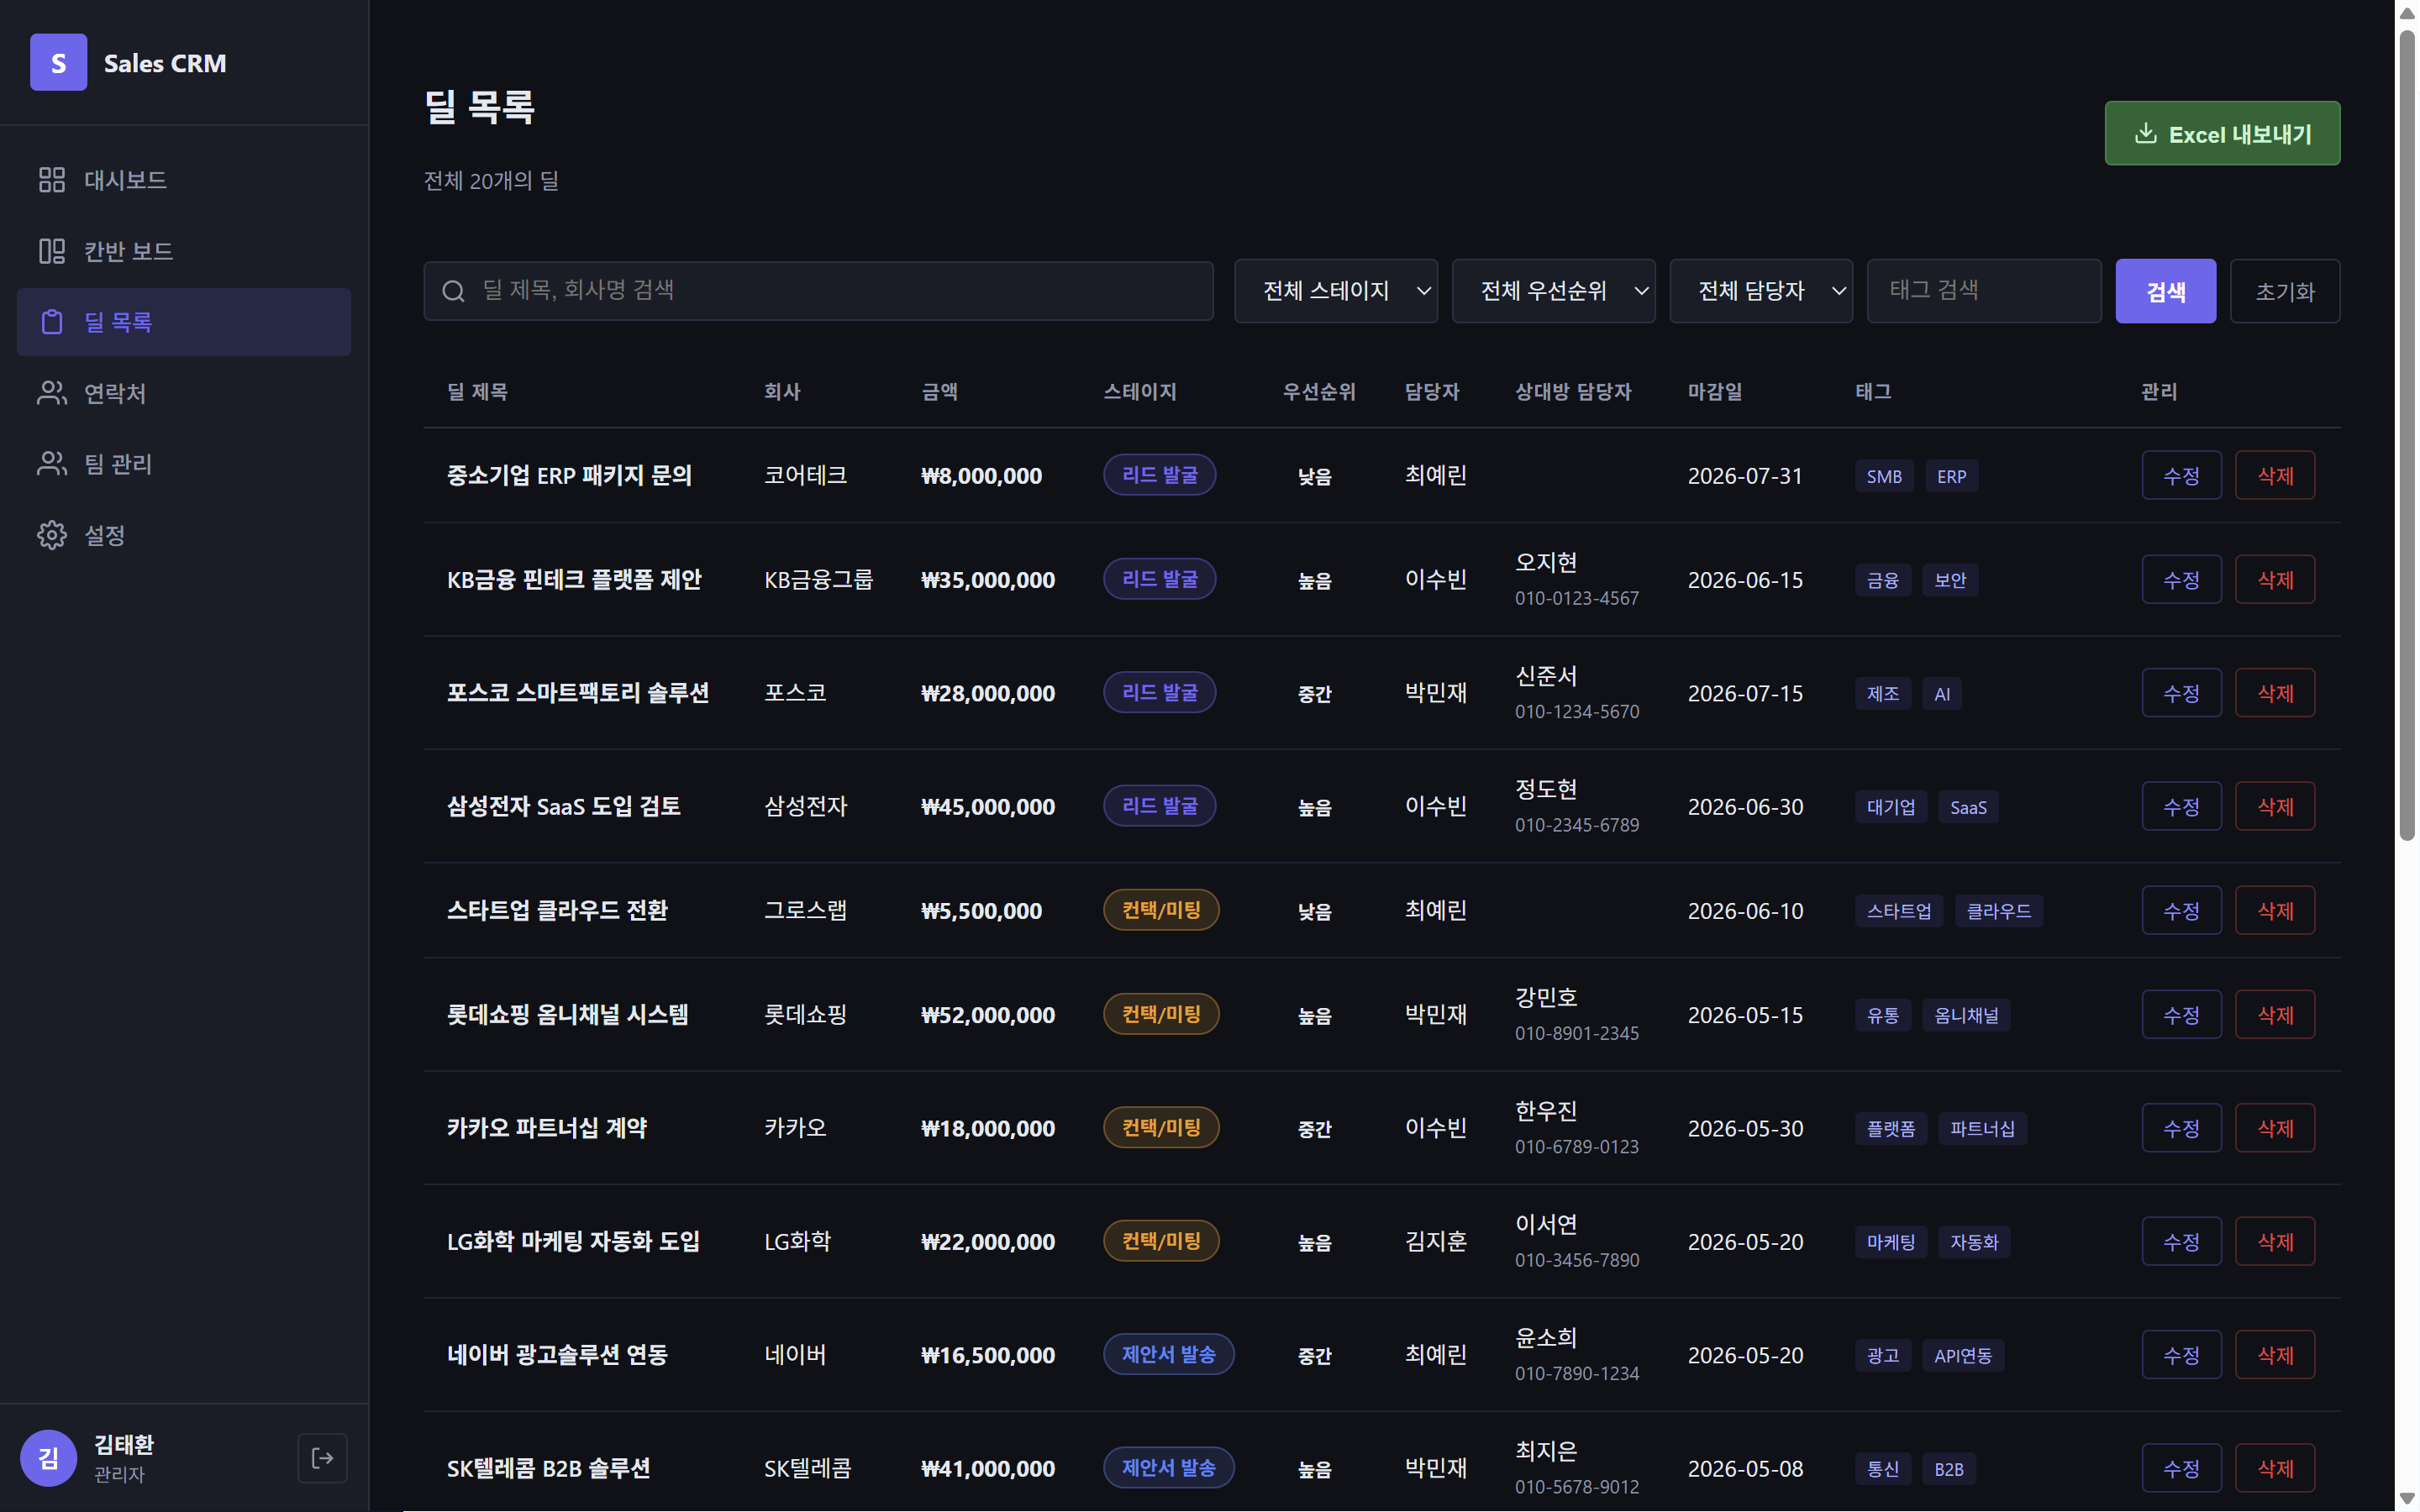Image resolution: width=2420 pixels, height=1512 pixels.
Task: Click the 금액 column header
Action: point(939,392)
